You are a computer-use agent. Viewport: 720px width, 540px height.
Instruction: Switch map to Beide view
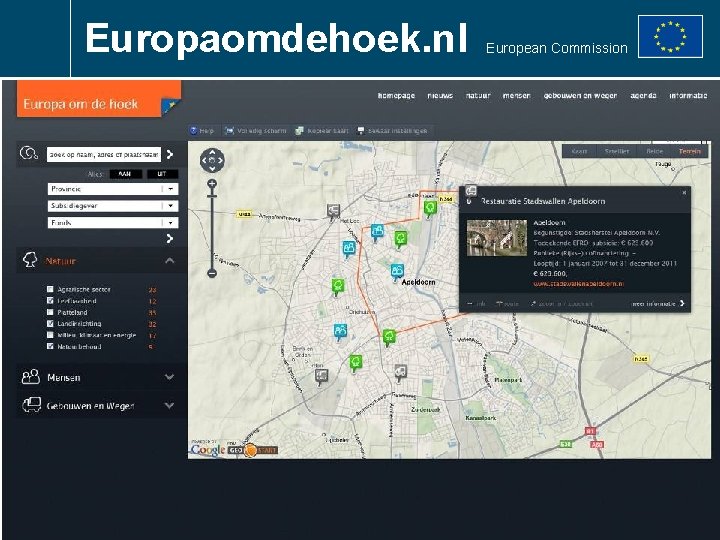654,151
